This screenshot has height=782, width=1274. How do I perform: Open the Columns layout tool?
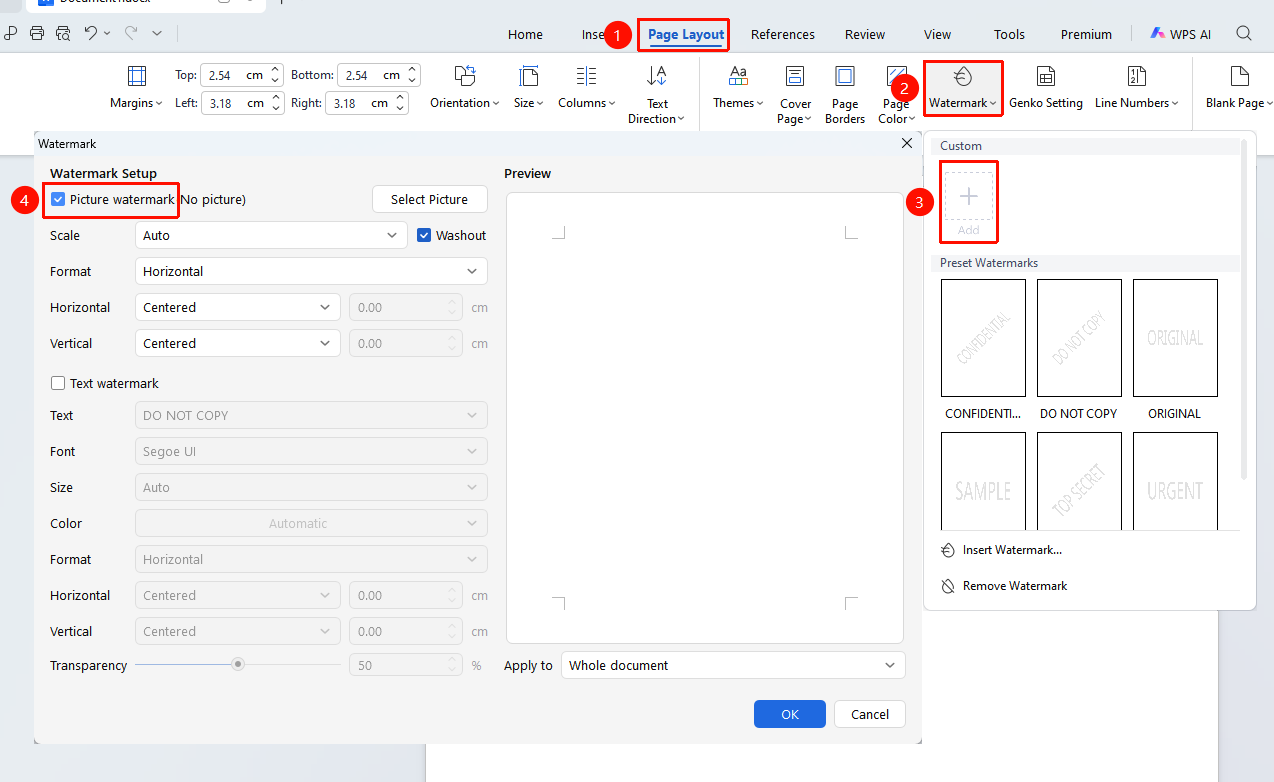pos(586,89)
